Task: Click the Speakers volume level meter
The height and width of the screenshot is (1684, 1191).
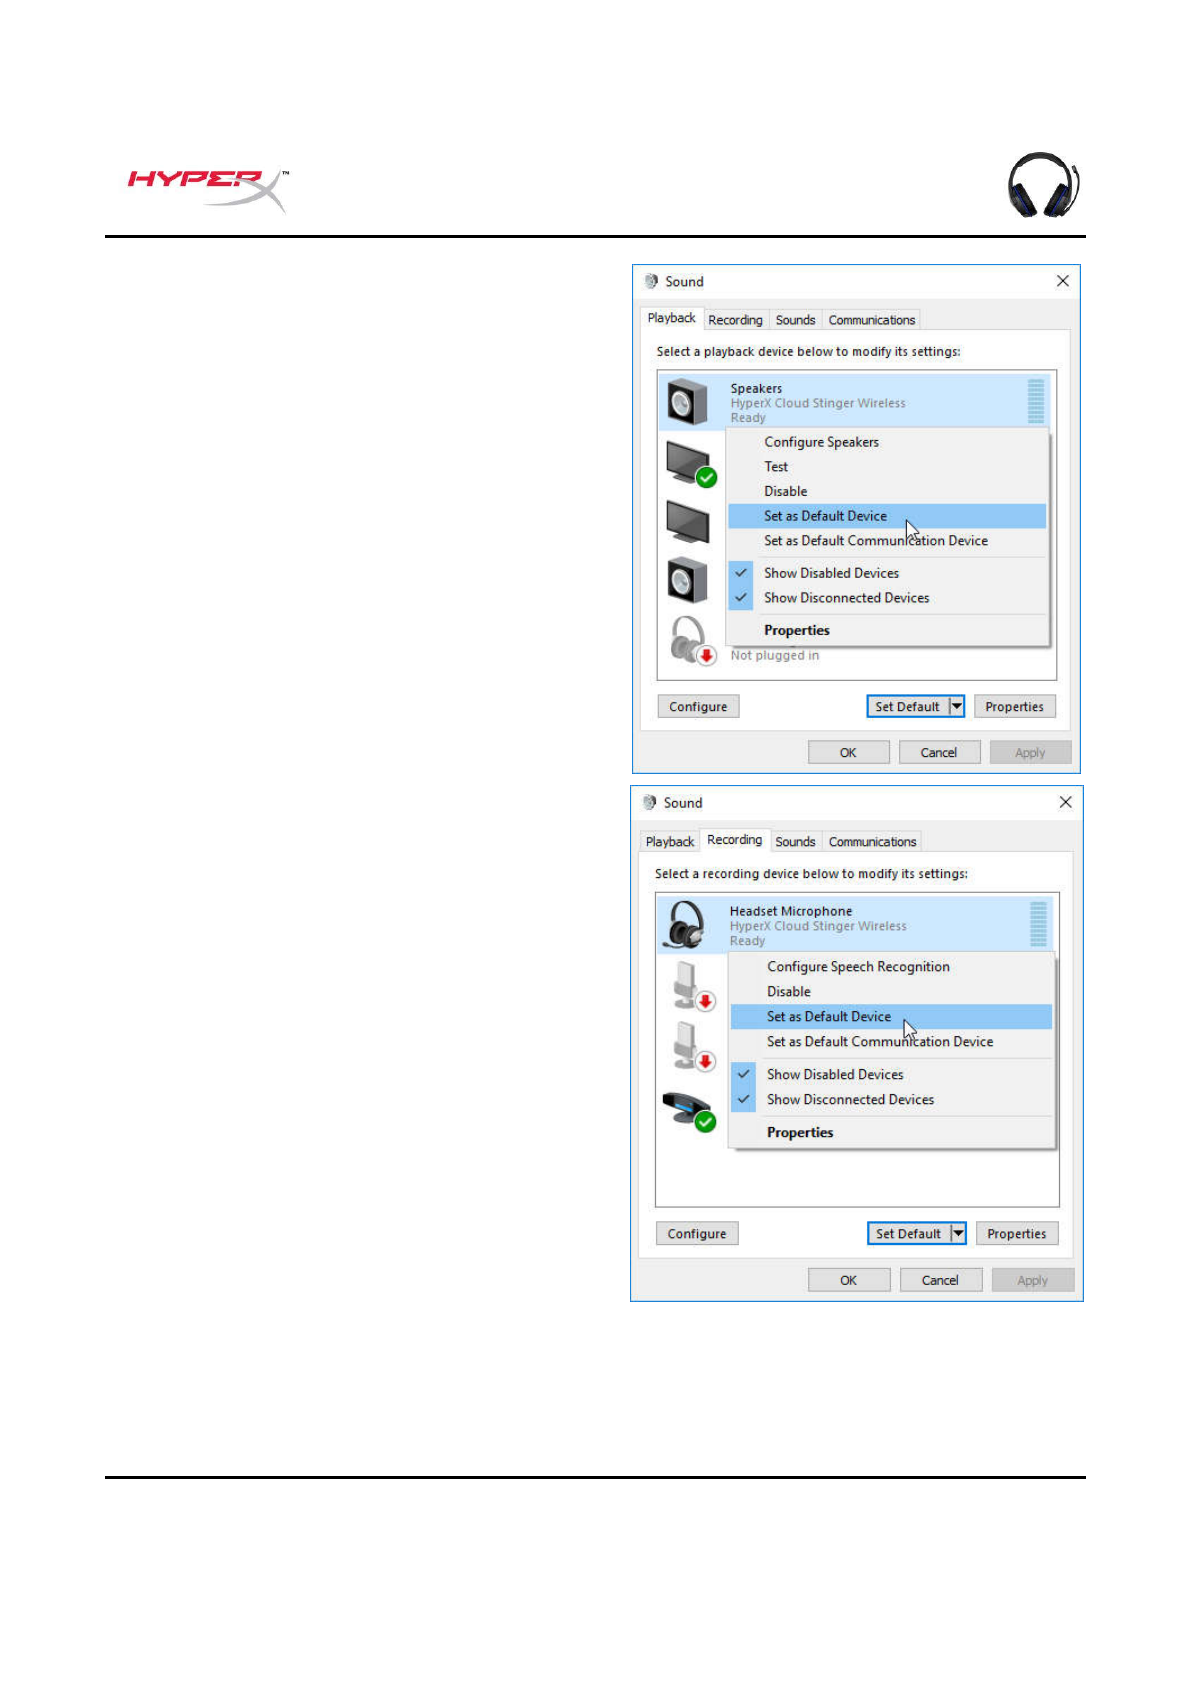Action: pos(1036,401)
